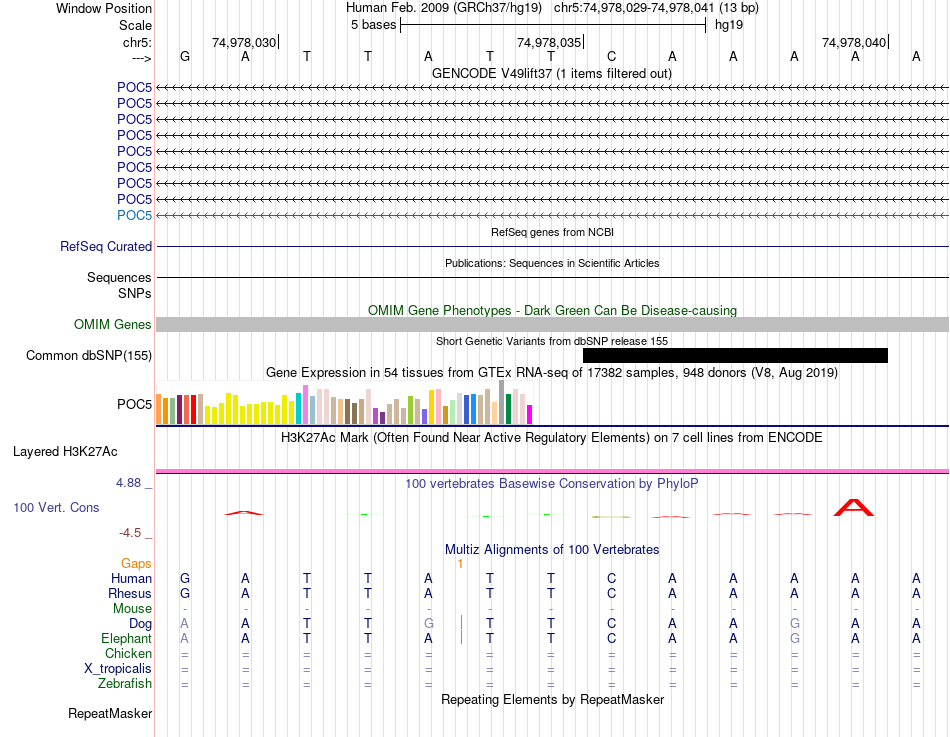Open '100 vertebrates Basewise Conservation by PhyloP' title
Viewport: 950px width, 737px height.
(552, 484)
